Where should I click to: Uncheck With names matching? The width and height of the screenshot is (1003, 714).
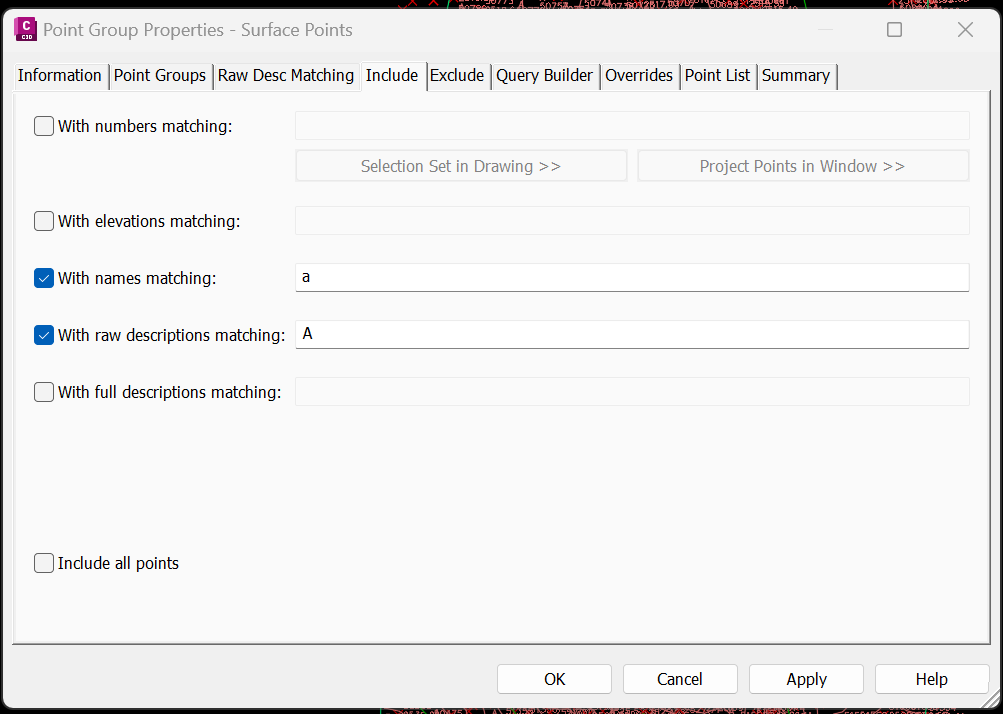click(x=44, y=278)
